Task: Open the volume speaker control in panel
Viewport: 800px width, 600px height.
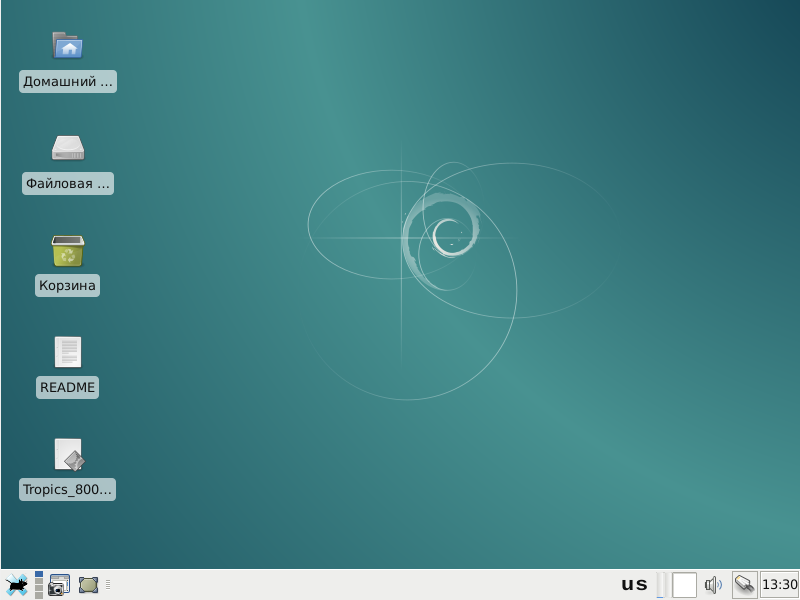Action: (x=713, y=585)
